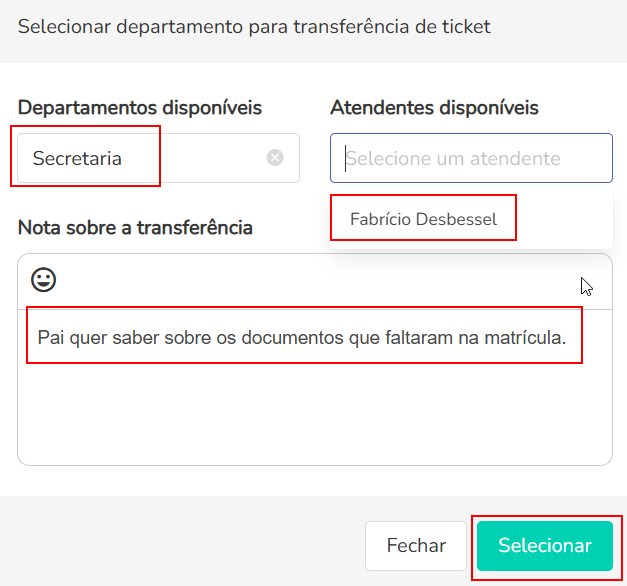Click the dialog title text
Image resolution: width=627 pixels, height=586 pixels.
(x=254, y=27)
